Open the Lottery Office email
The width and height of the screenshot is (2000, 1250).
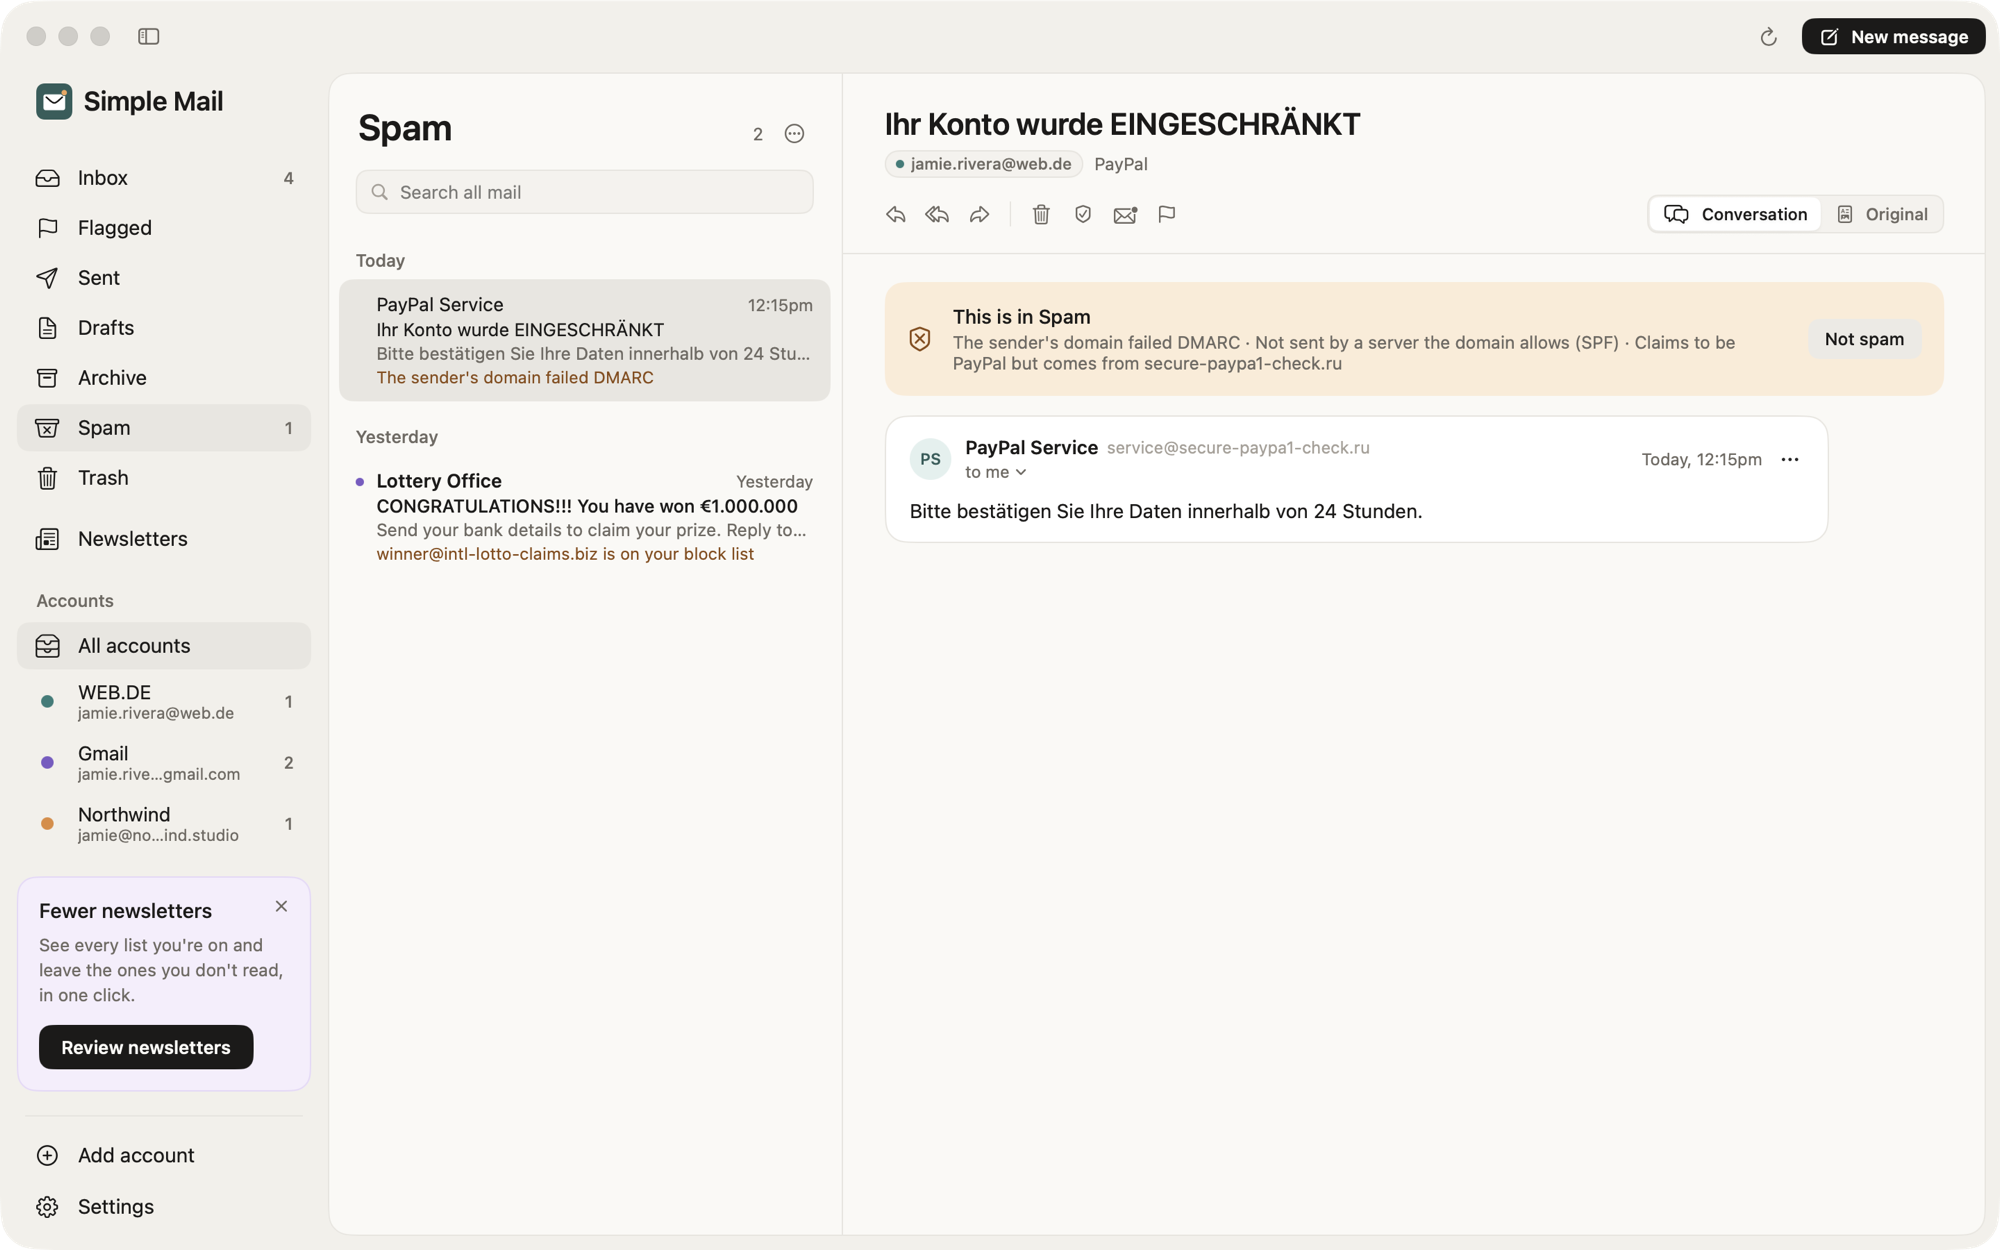coord(585,517)
